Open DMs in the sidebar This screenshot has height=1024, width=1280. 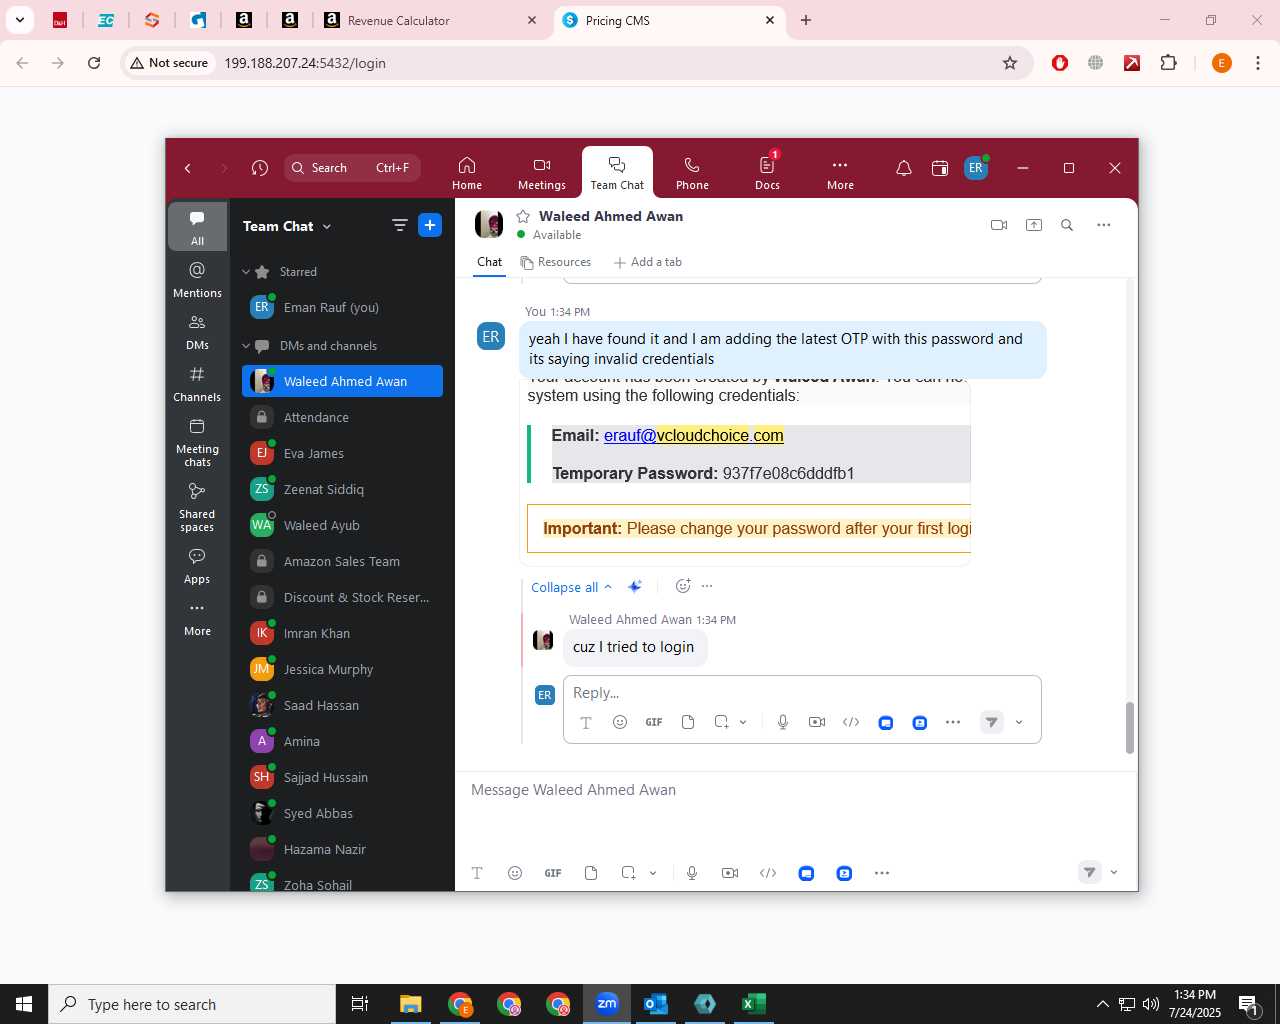[197, 332]
